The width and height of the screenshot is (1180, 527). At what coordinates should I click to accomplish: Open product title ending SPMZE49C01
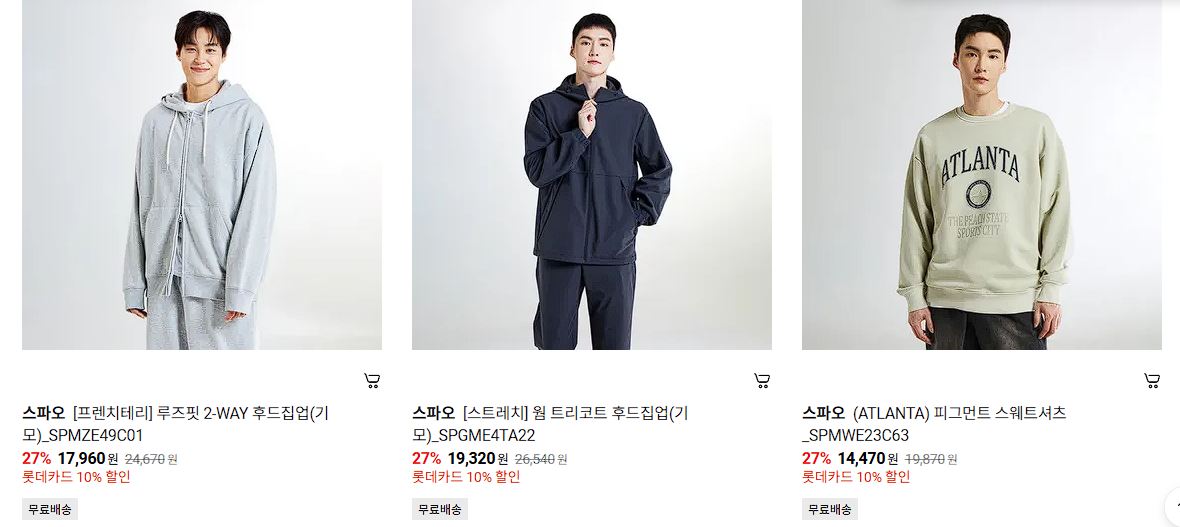click(175, 424)
